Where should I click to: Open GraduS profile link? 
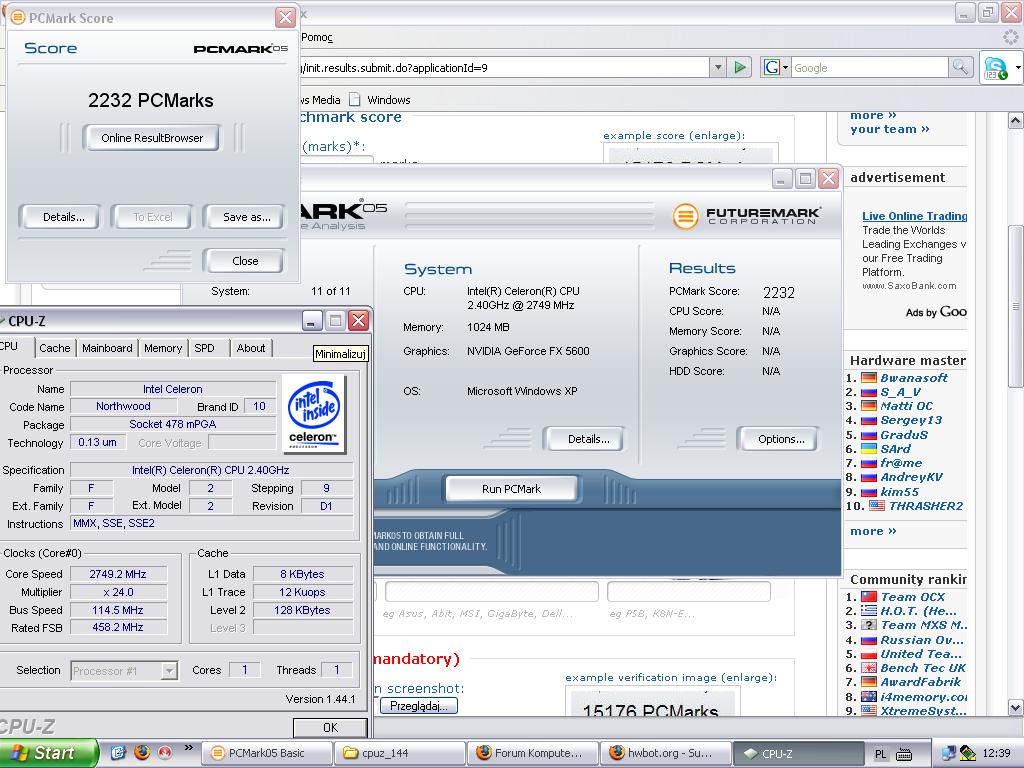904,434
